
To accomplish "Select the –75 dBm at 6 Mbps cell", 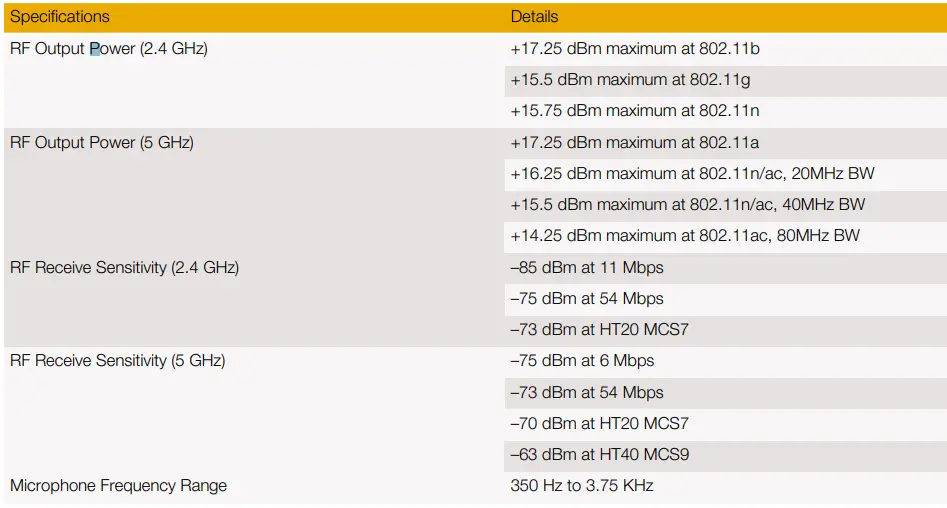I will click(x=582, y=360).
